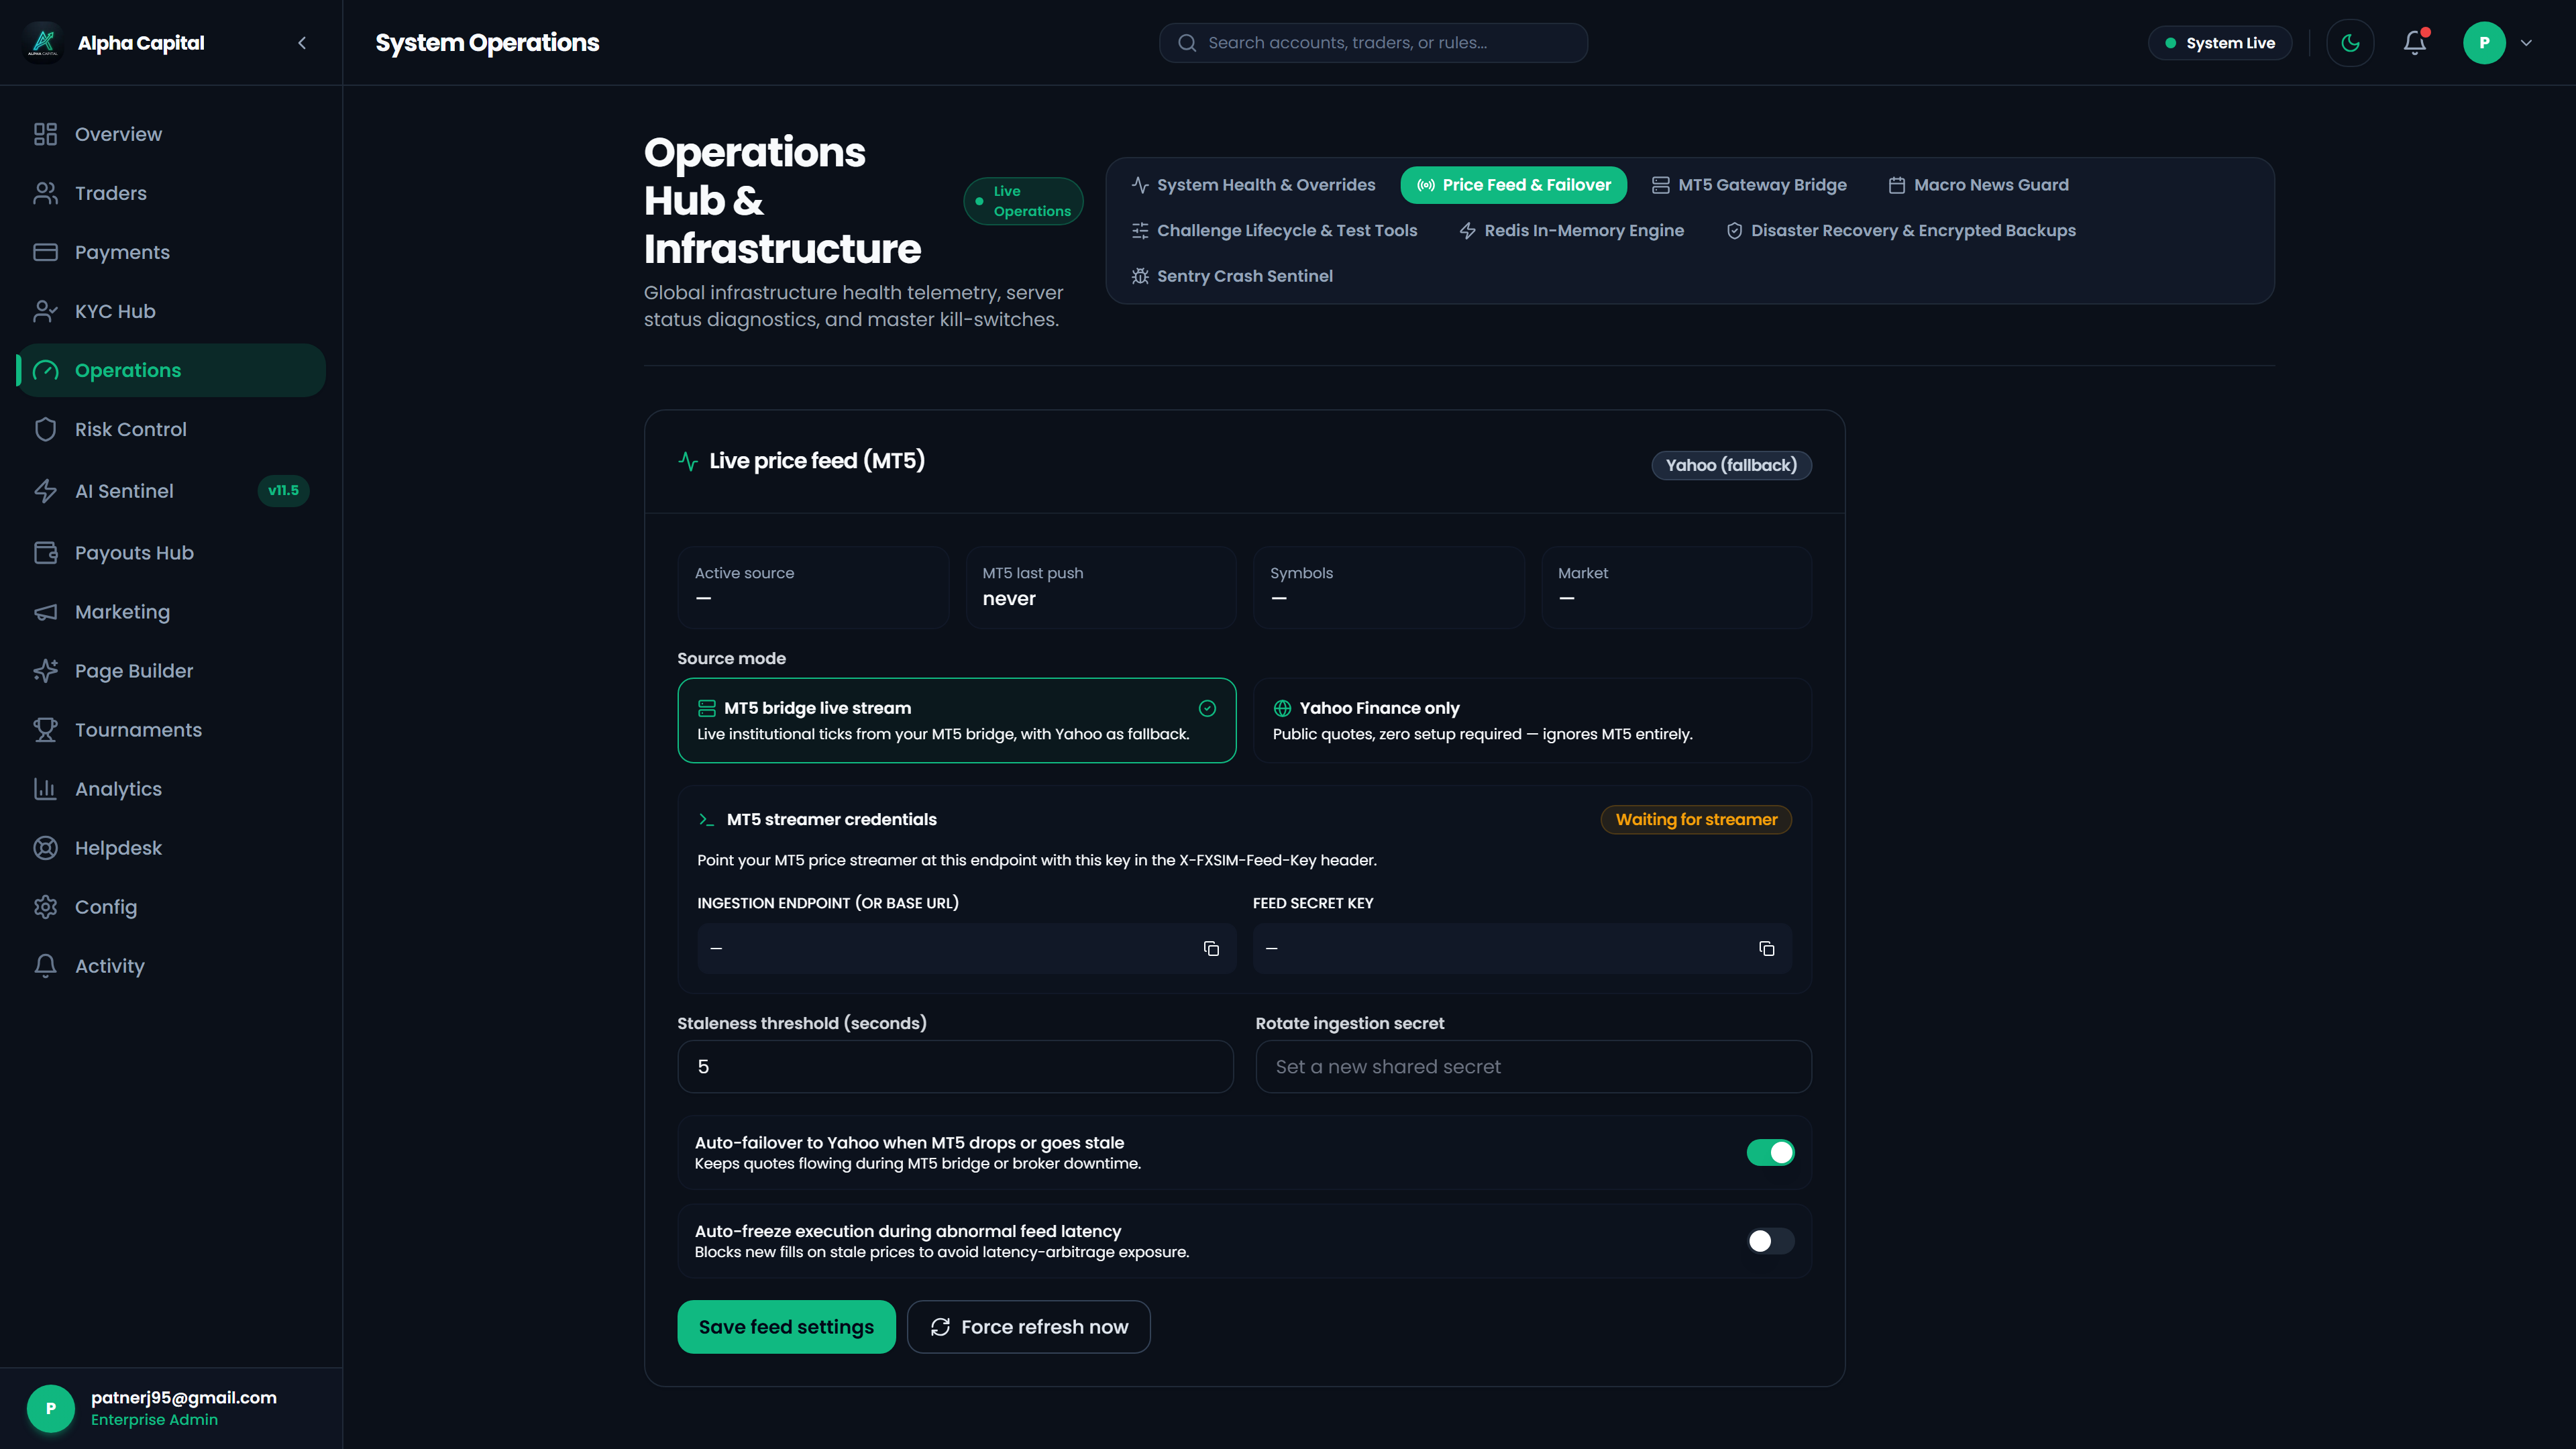Click the Alpha Capital logo icon
The image size is (2576, 1449).
point(43,42)
